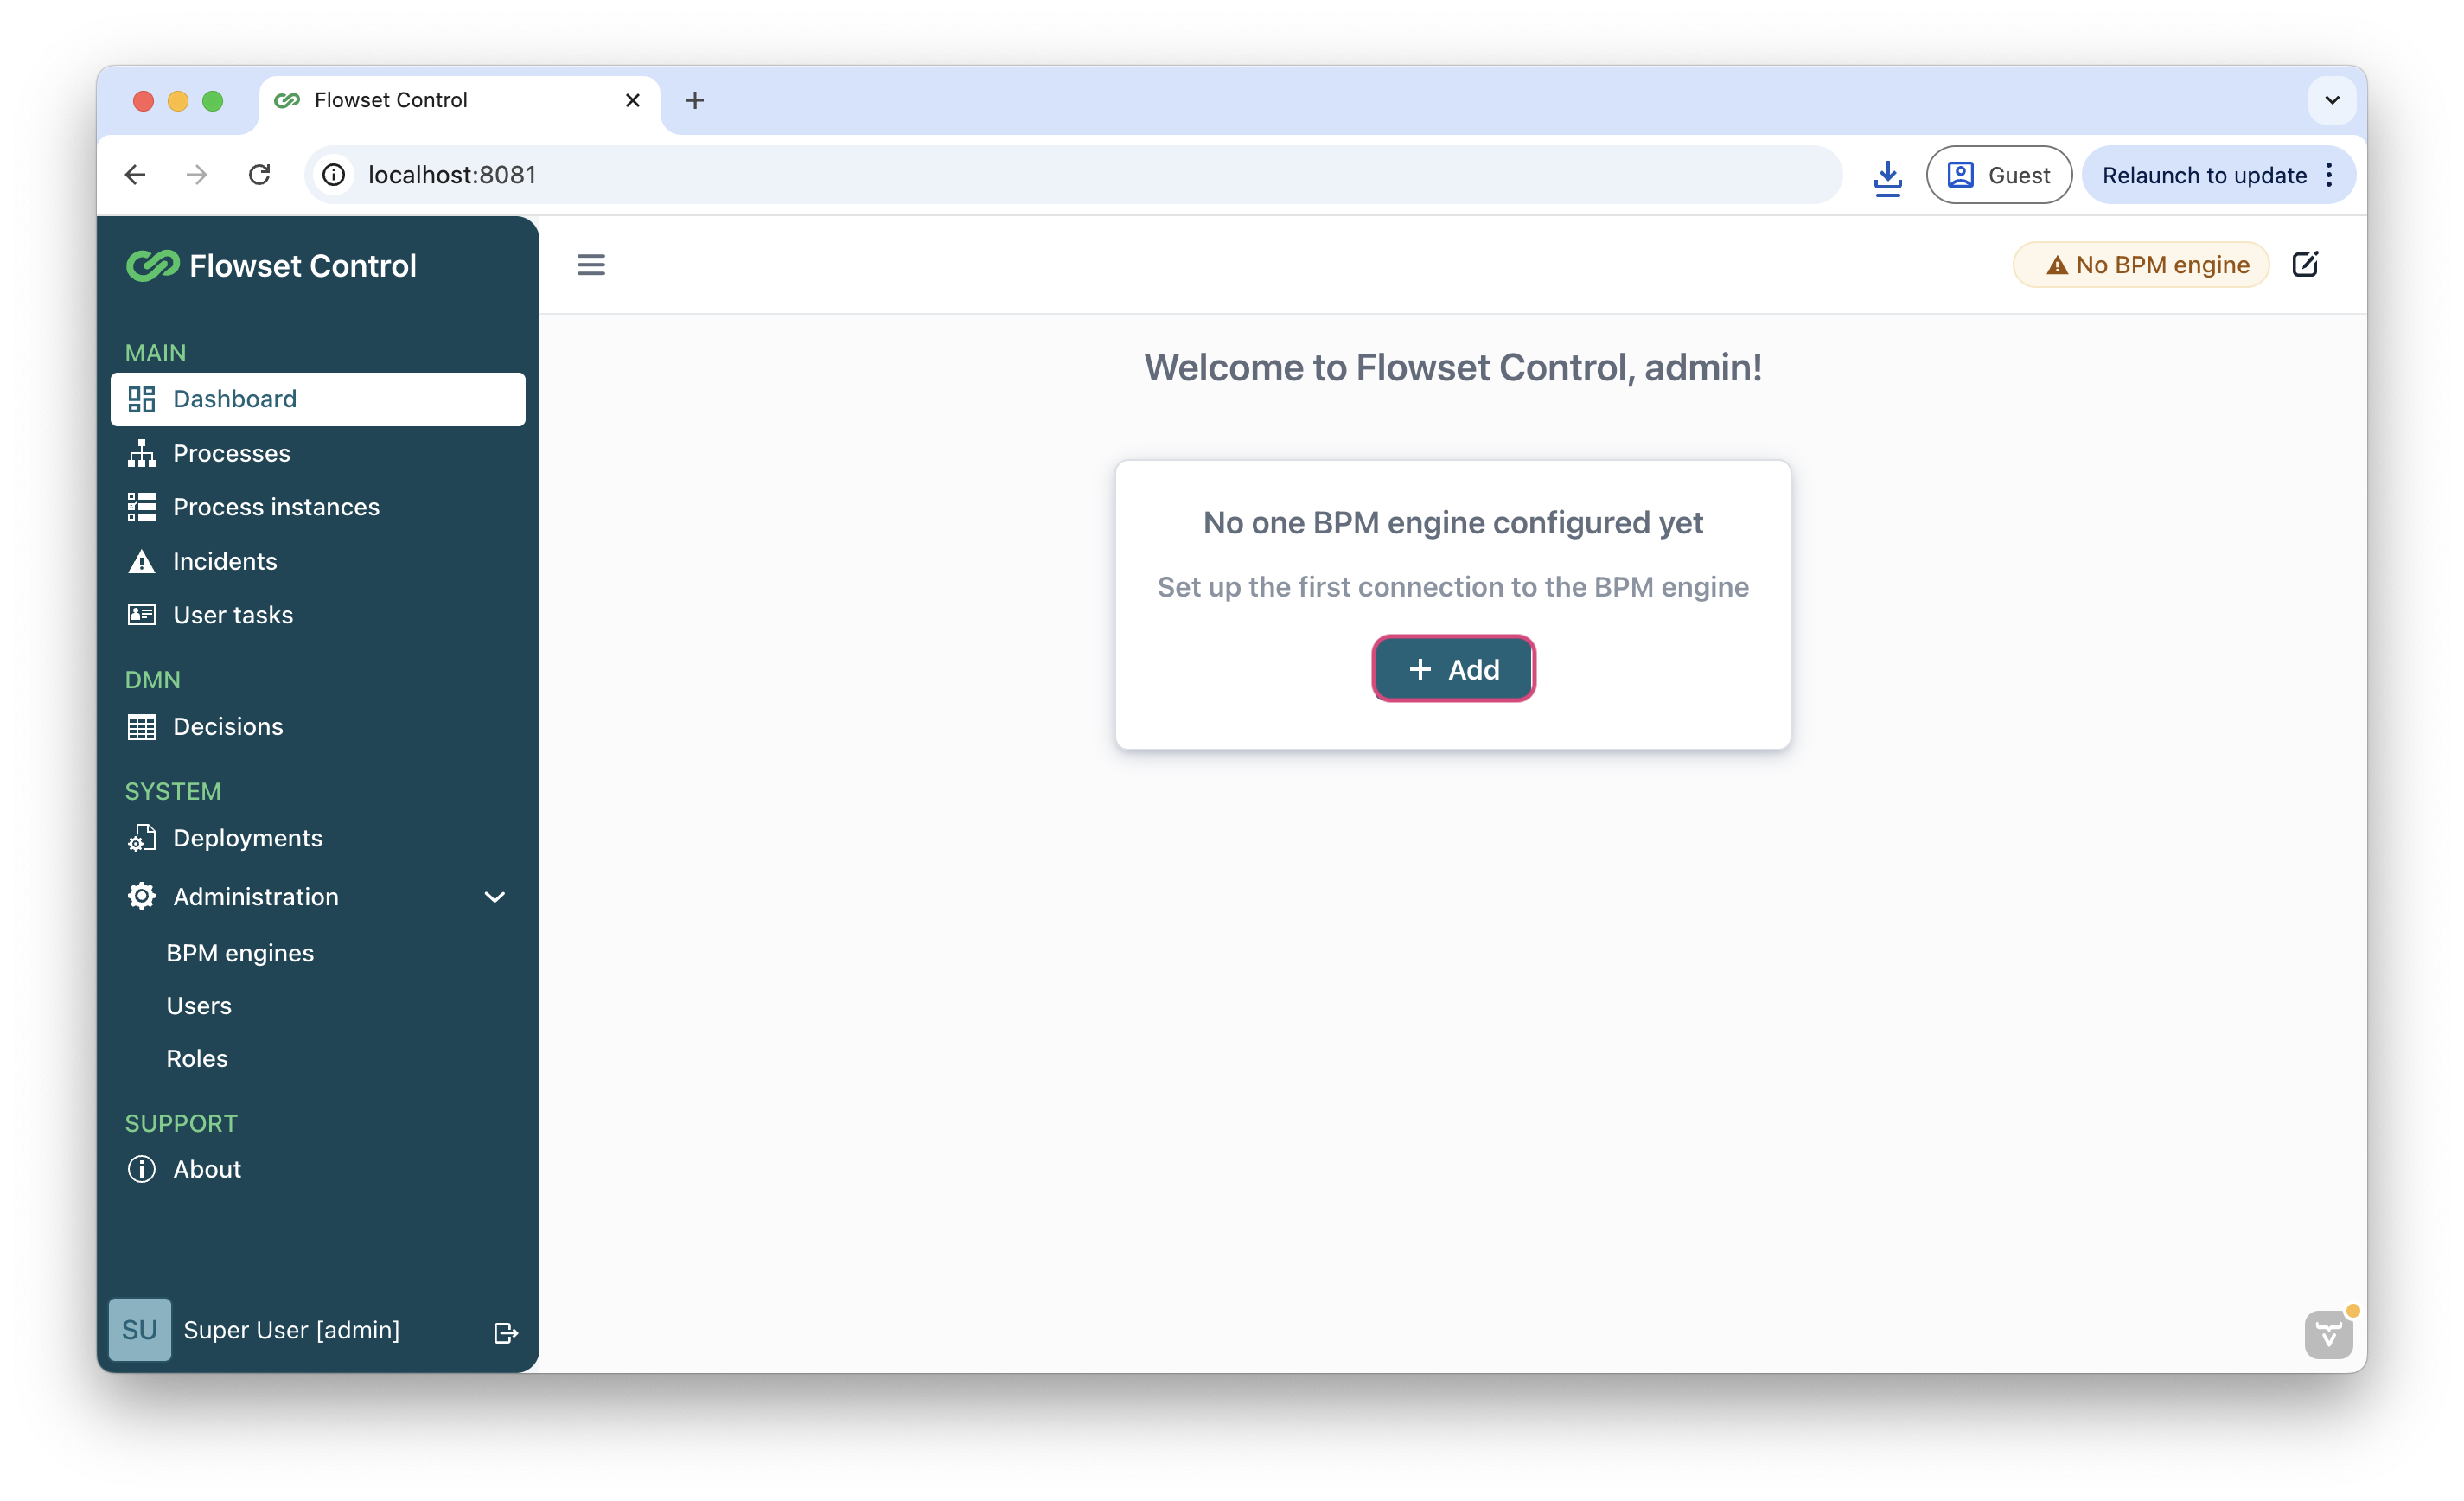Open the tab search dropdown arrow

[x=2331, y=100]
